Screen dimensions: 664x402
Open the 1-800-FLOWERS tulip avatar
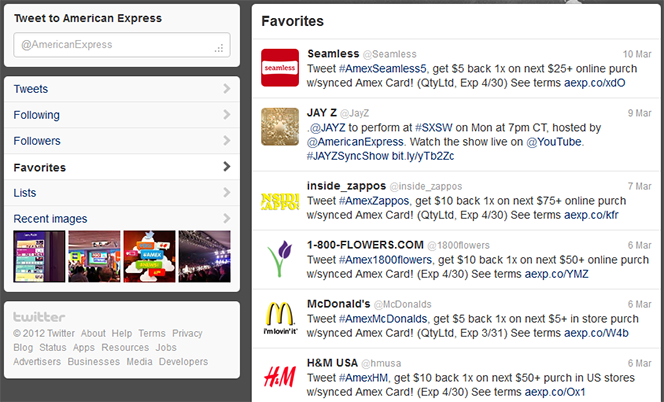coord(280,259)
